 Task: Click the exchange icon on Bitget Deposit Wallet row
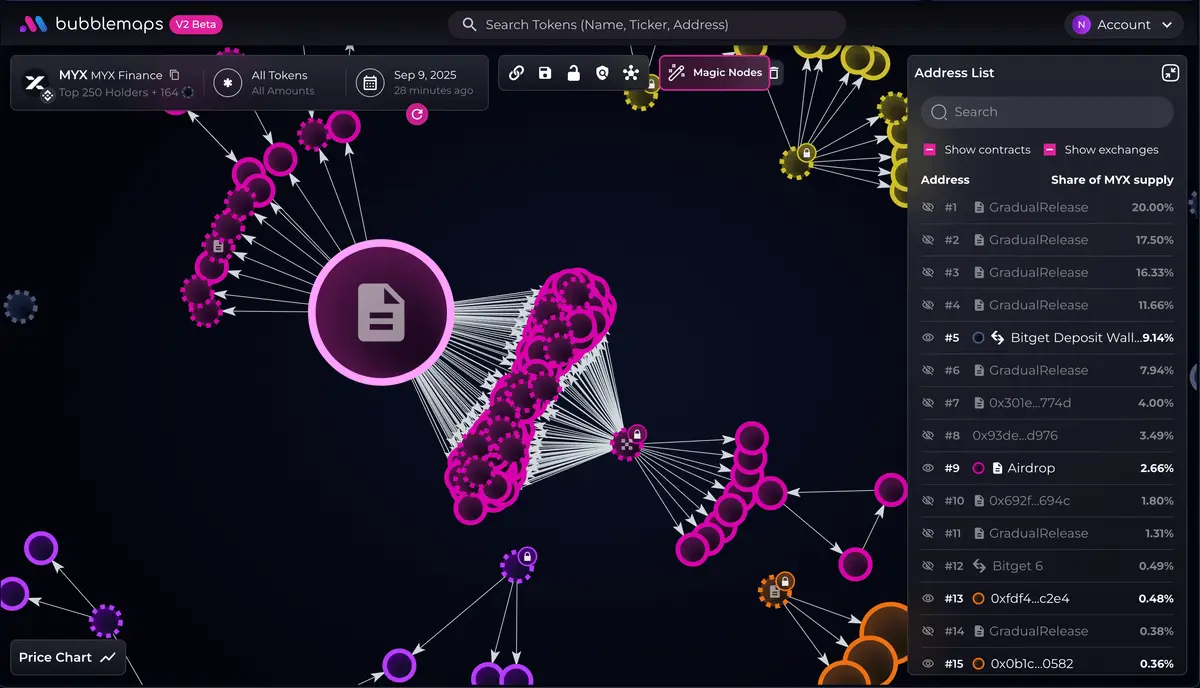coord(997,338)
